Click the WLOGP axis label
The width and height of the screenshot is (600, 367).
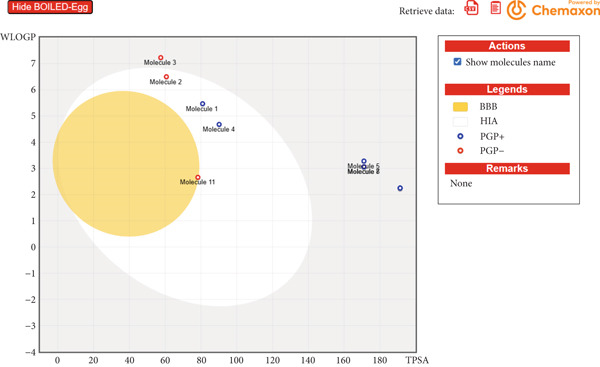(x=18, y=37)
